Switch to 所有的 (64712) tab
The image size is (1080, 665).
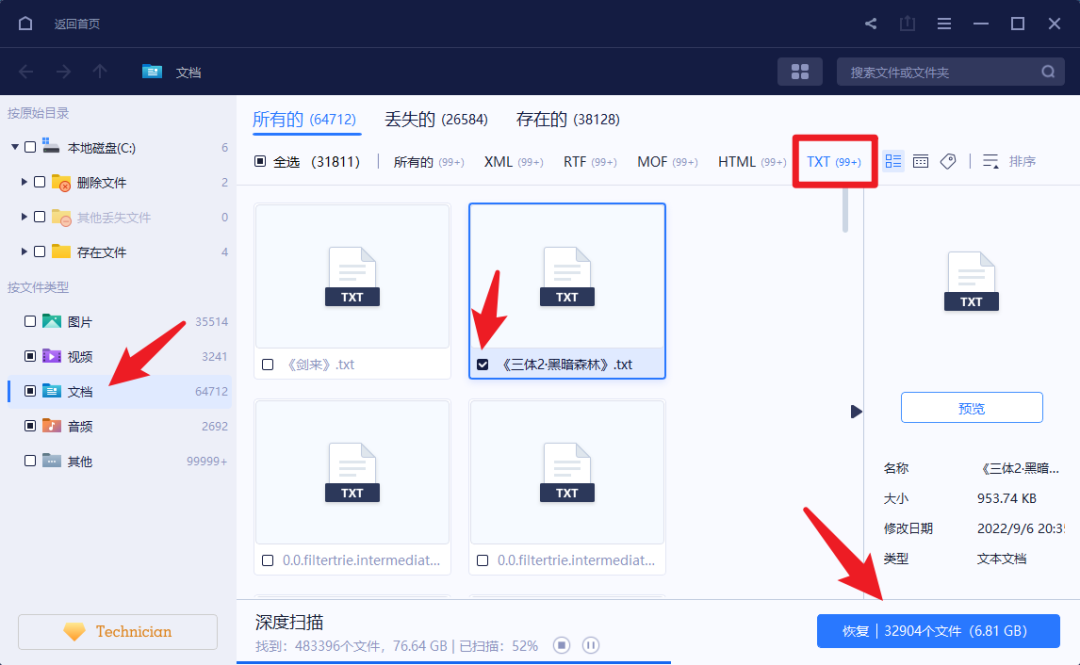point(304,119)
